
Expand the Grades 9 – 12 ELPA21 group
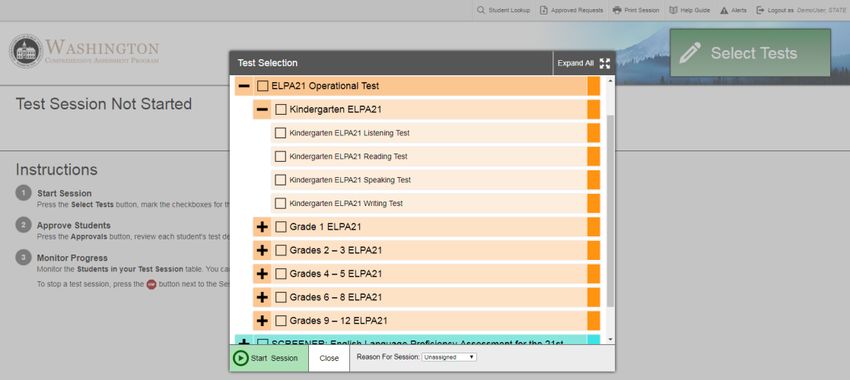click(262, 321)
